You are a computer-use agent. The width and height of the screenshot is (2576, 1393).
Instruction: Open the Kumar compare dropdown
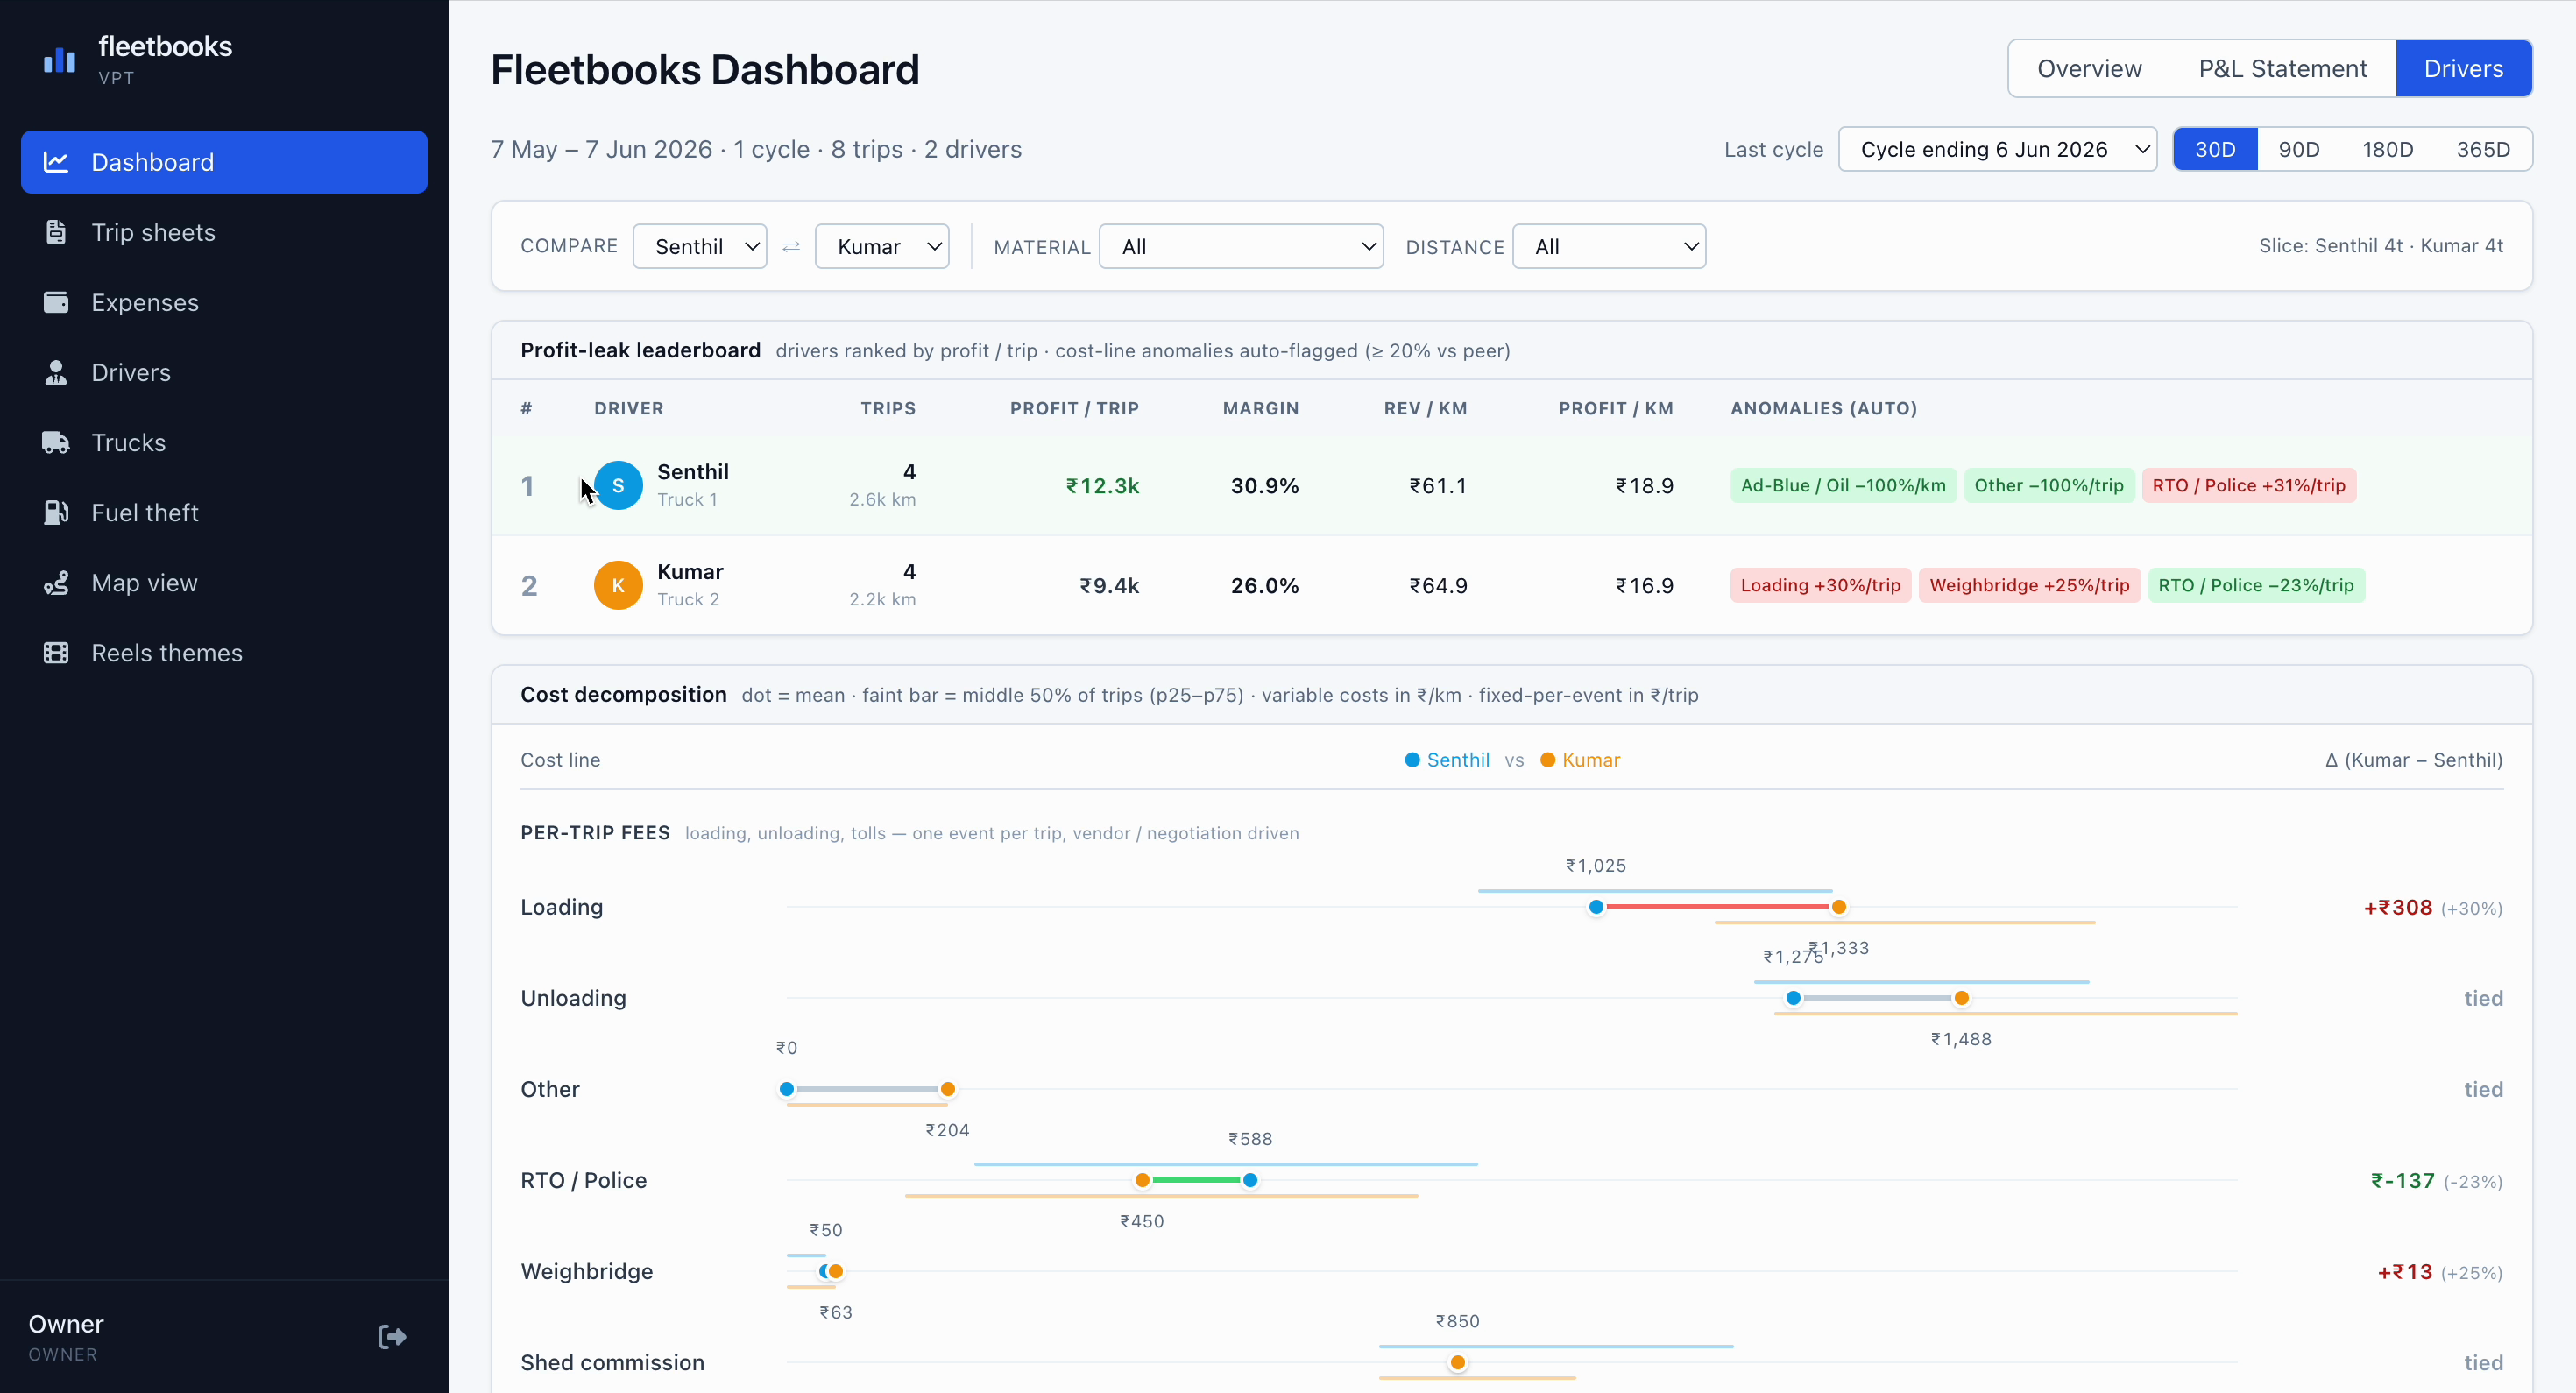(882, 246)
